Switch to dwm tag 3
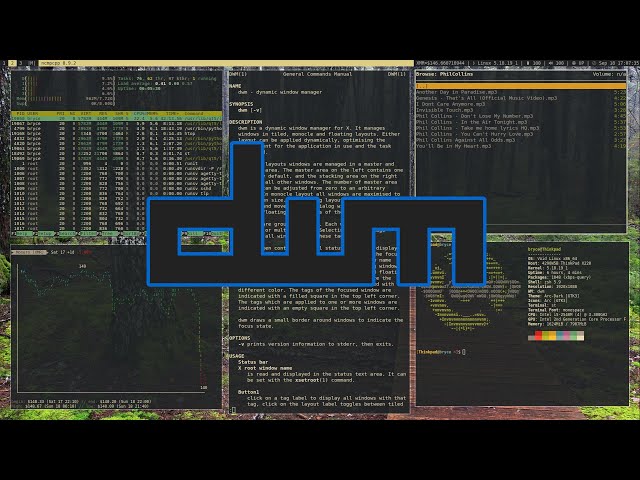 21,63
